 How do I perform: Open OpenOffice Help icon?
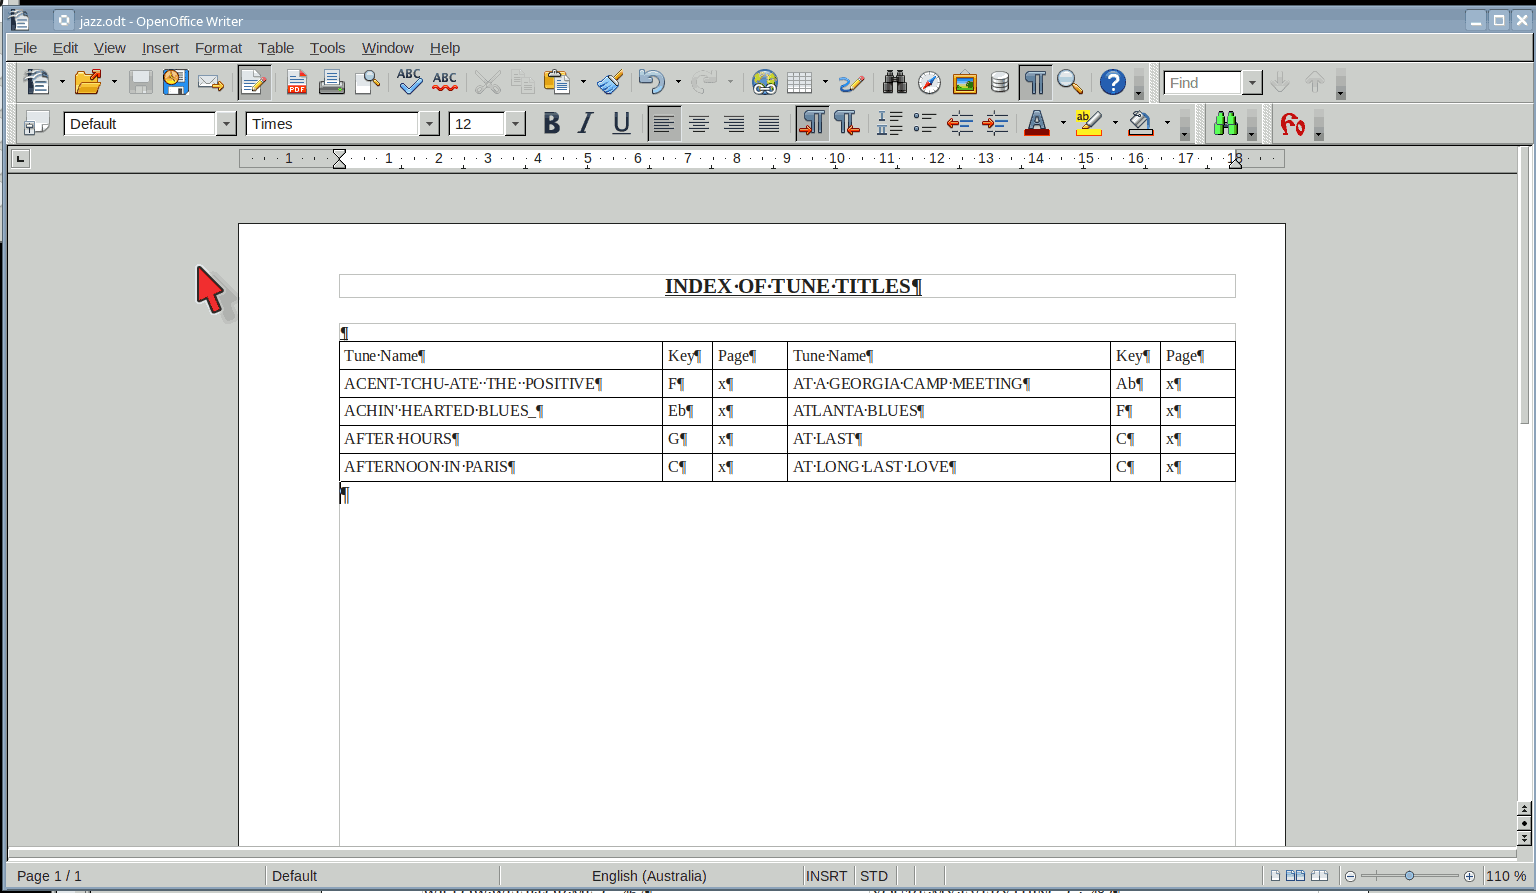(x=1113, y=82)
